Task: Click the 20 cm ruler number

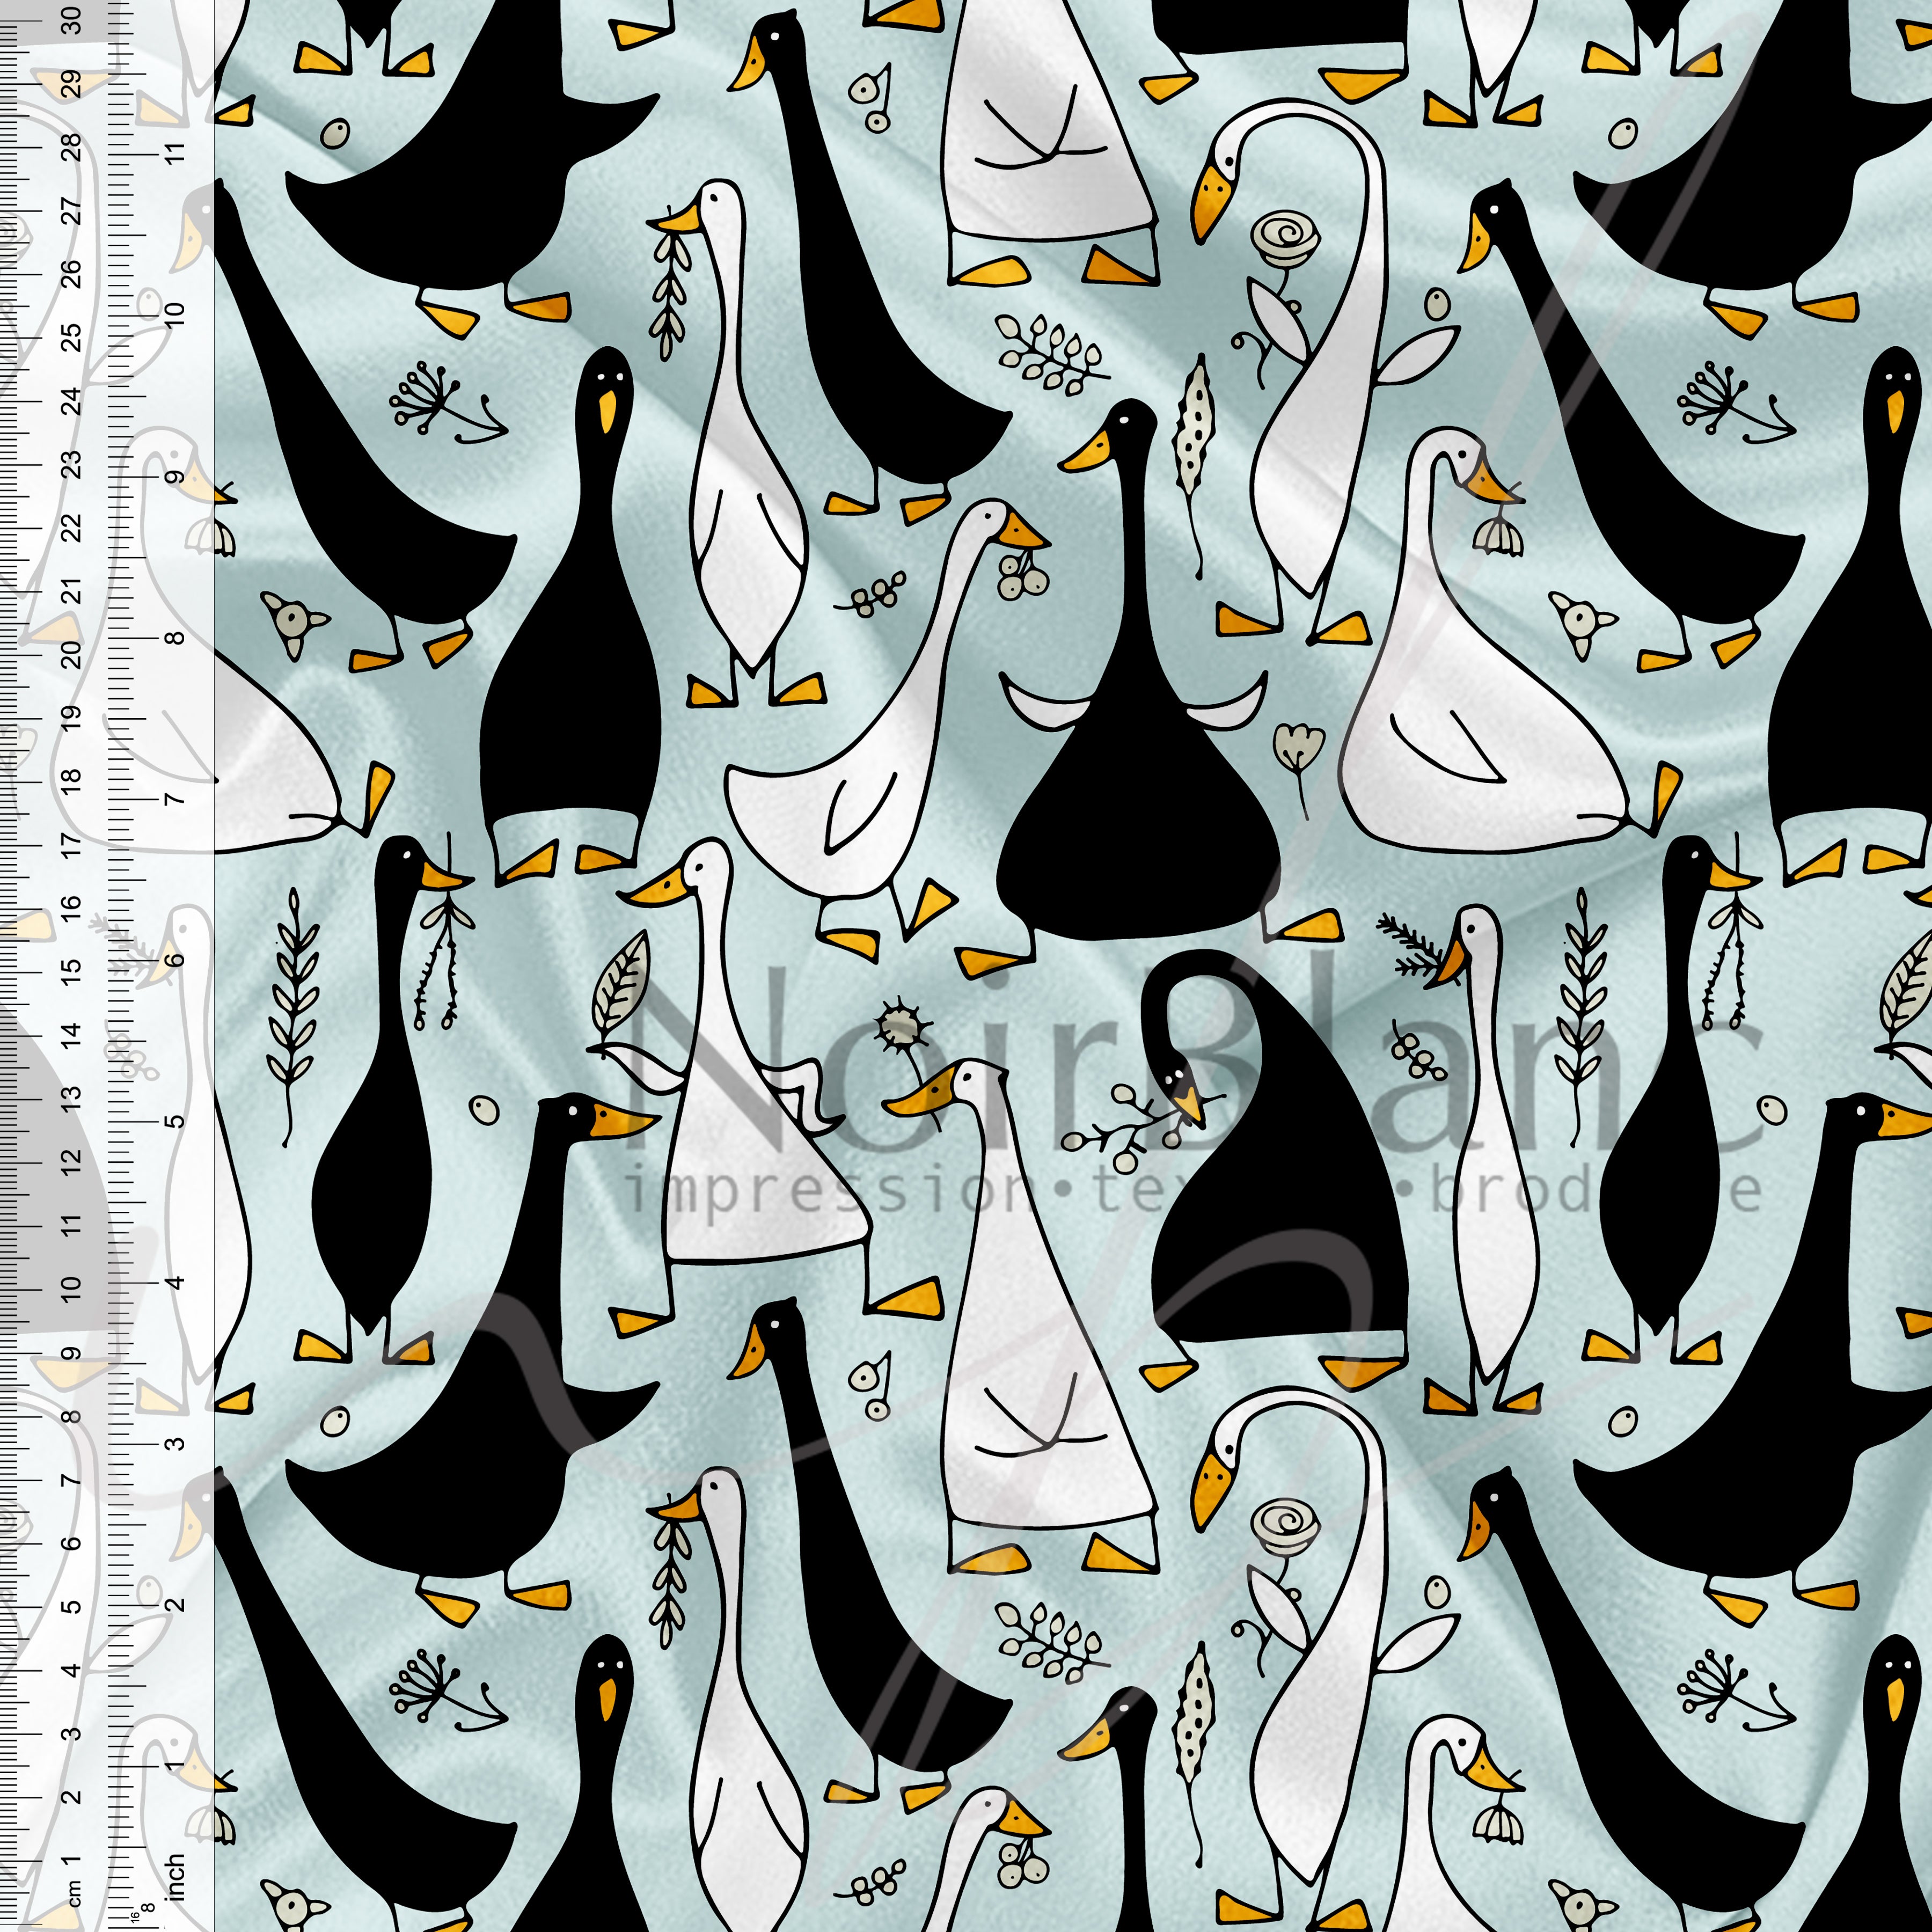Action: pyautogui.click(x=71, y=655)
